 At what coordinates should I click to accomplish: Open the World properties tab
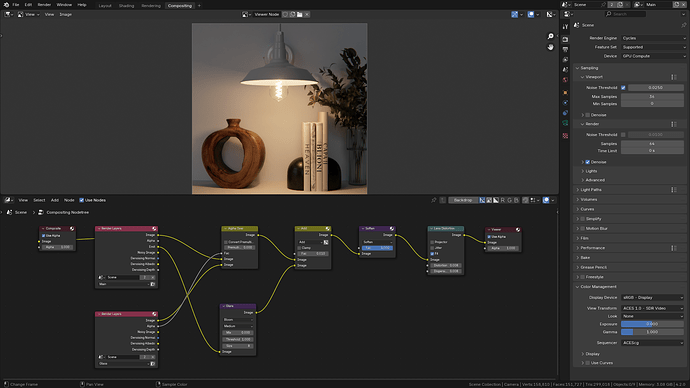point(565,80)
